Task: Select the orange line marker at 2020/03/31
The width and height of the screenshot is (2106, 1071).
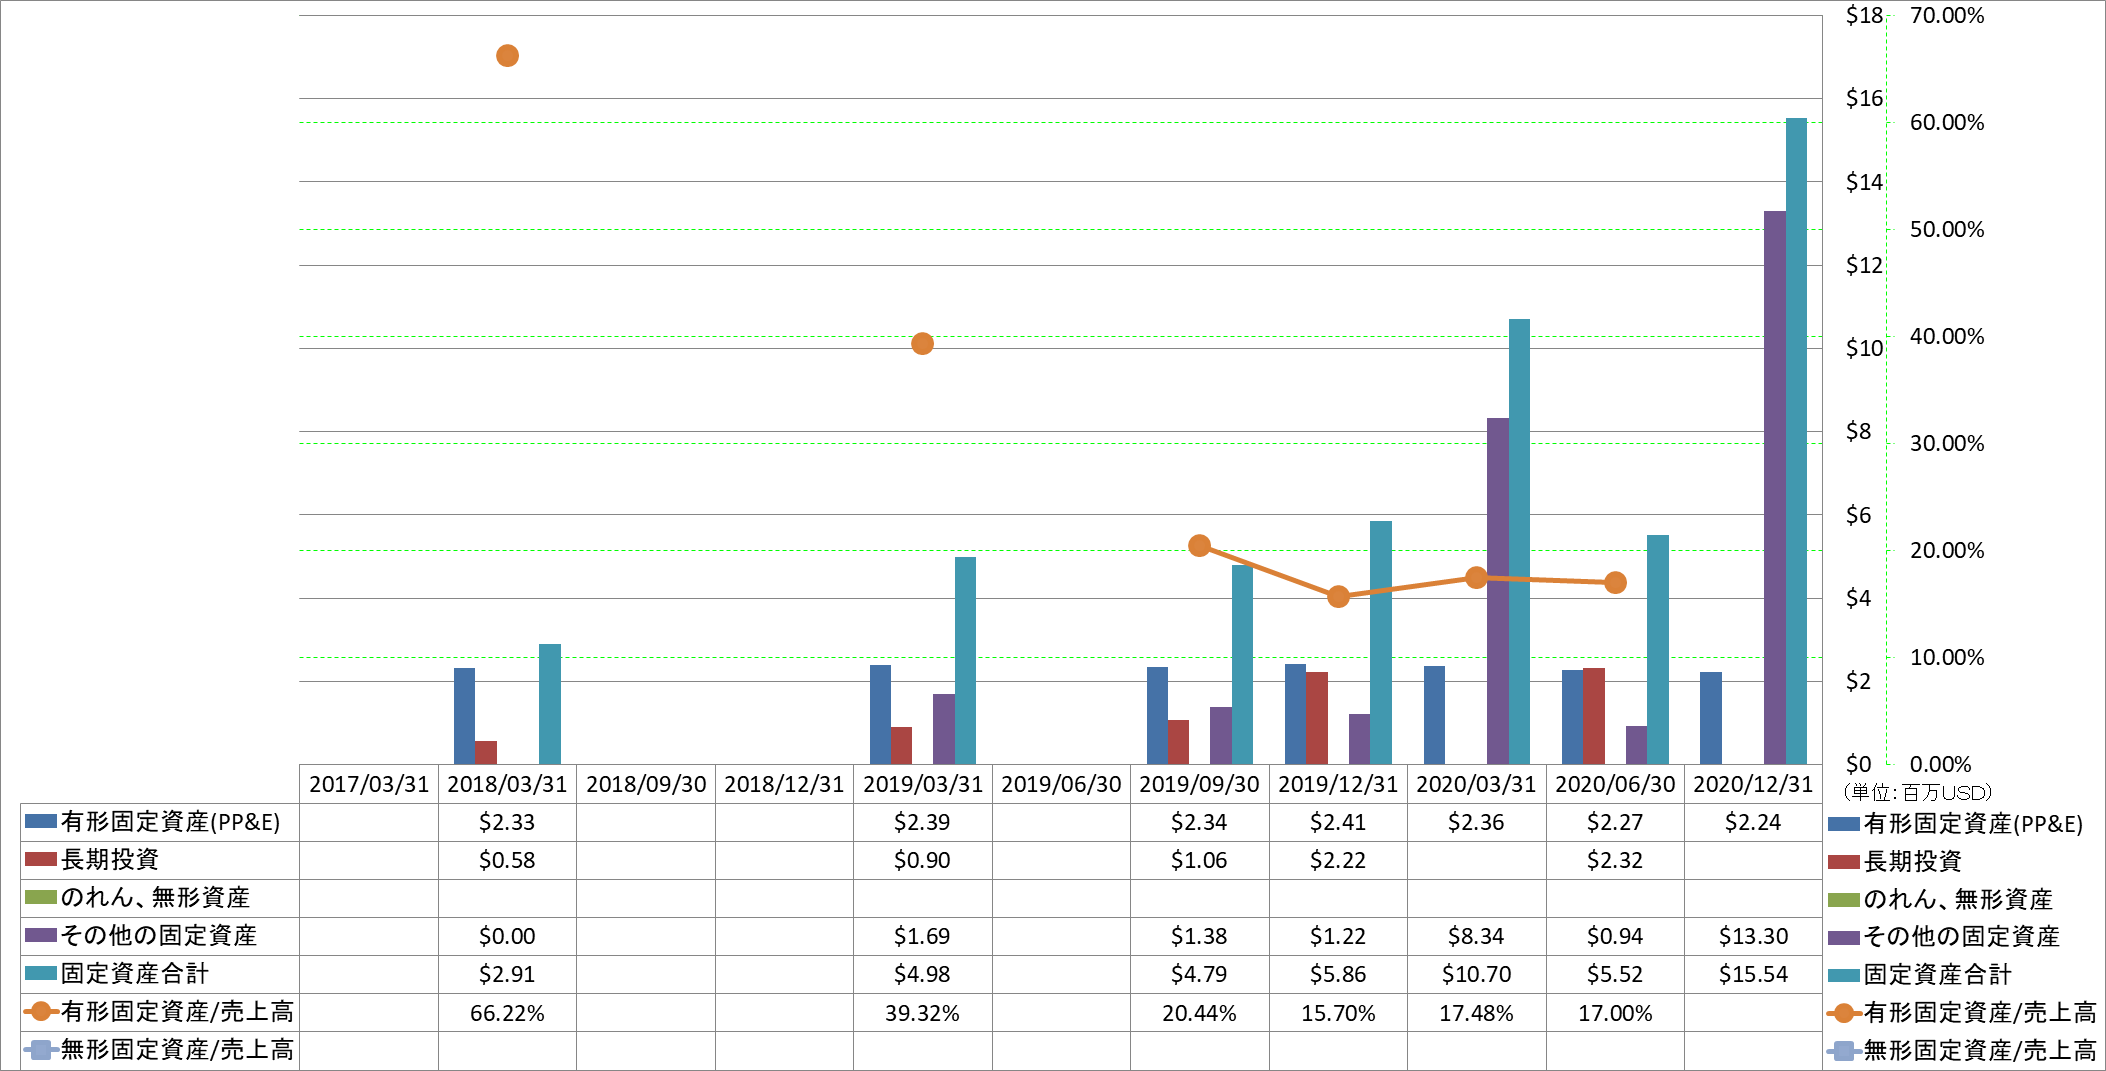Action: pos(1476,578)
